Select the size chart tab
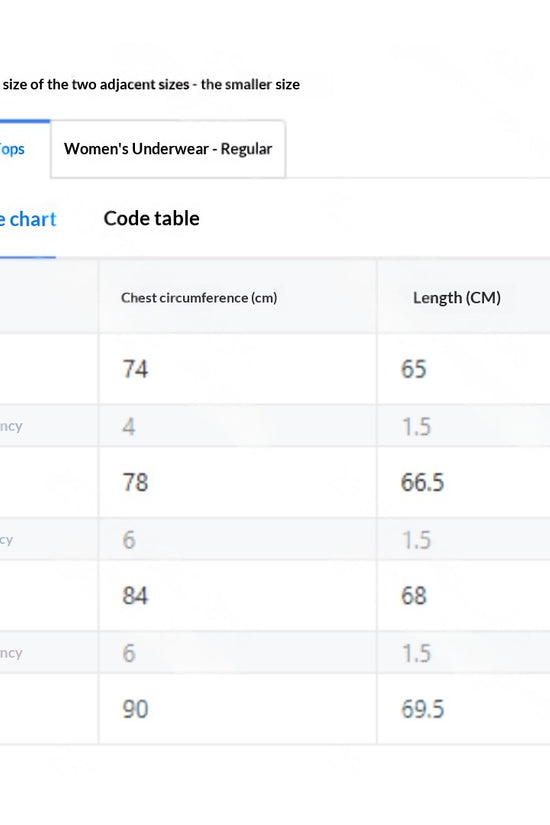Viewport: 550px width, 825px height. point(28,219)
